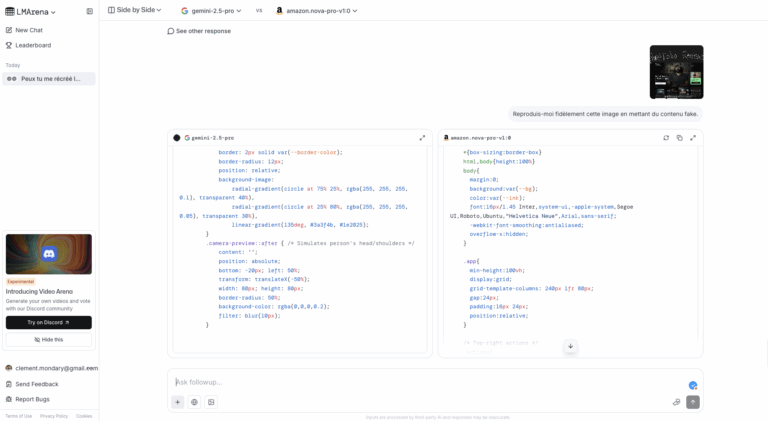This screenshot has height=421, width=768.
Task: Open the Terms of Use link
Action: (x=19, y=416)
